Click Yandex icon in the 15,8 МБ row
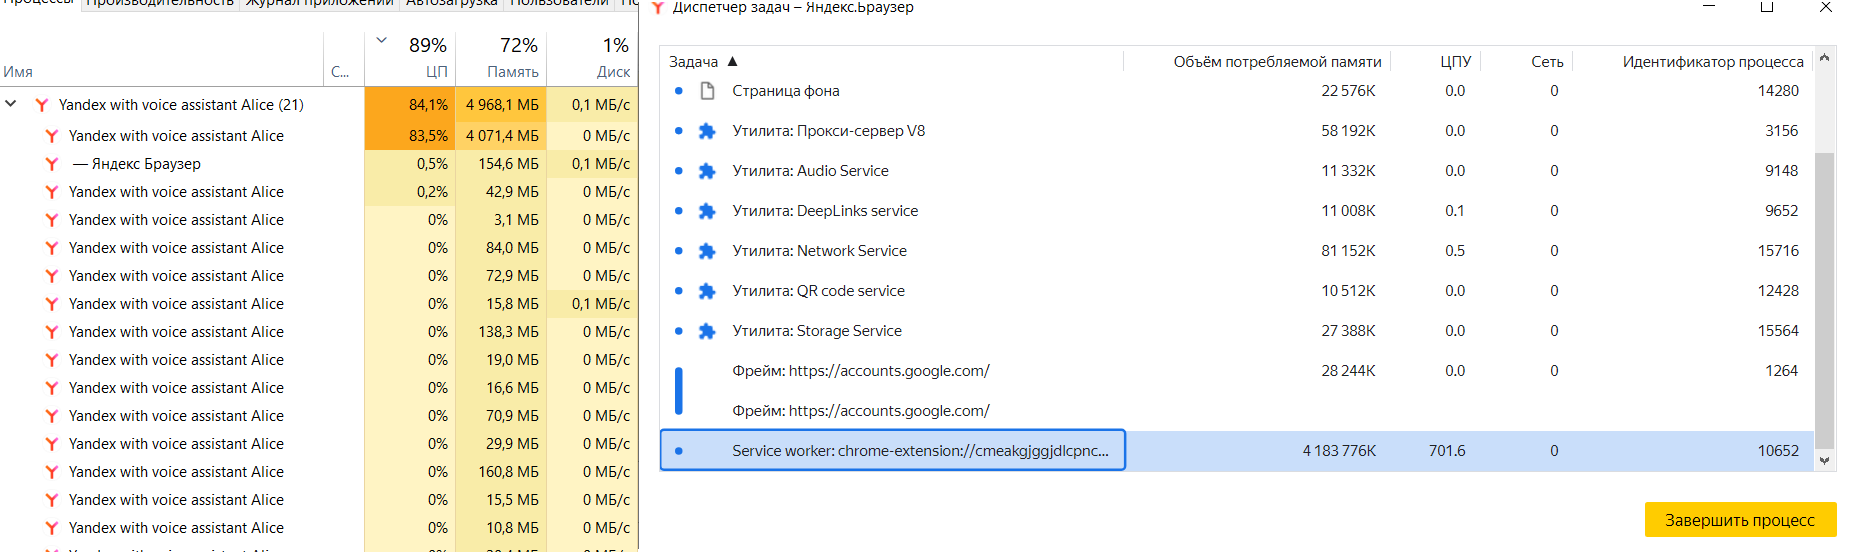 (52, 304)
